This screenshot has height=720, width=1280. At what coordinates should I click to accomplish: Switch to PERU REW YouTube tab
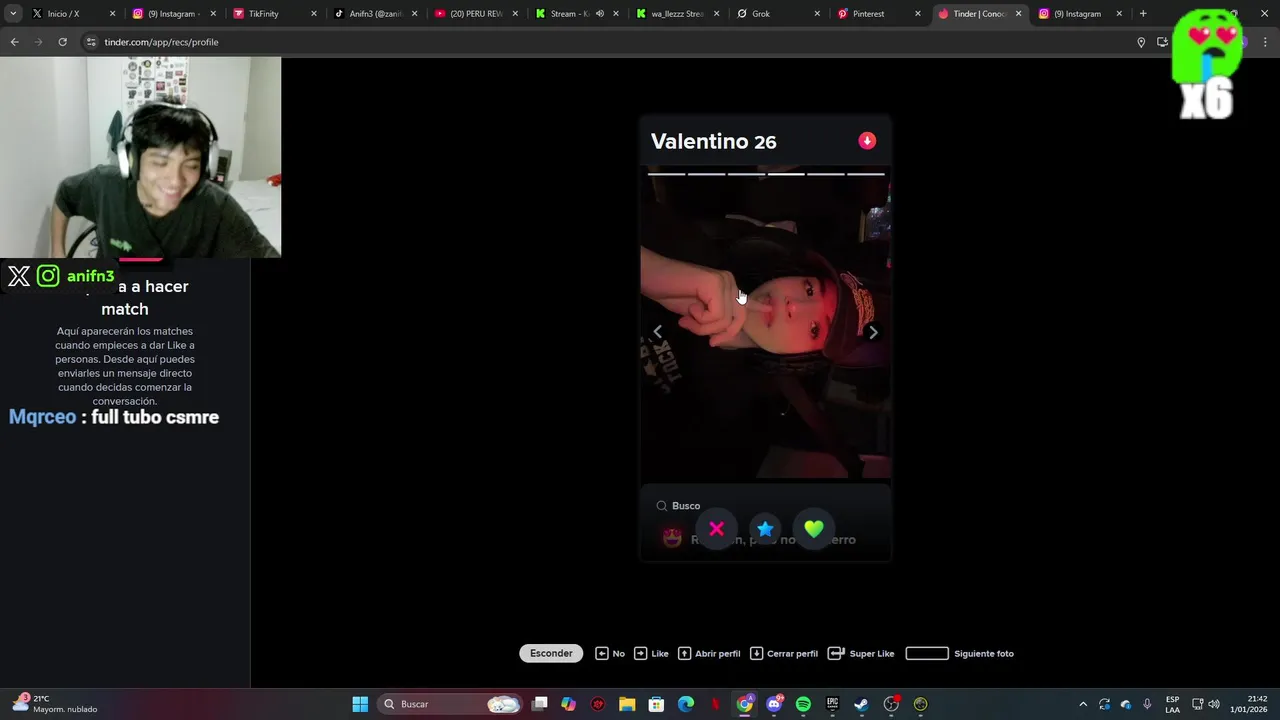(x=476, y=14)
